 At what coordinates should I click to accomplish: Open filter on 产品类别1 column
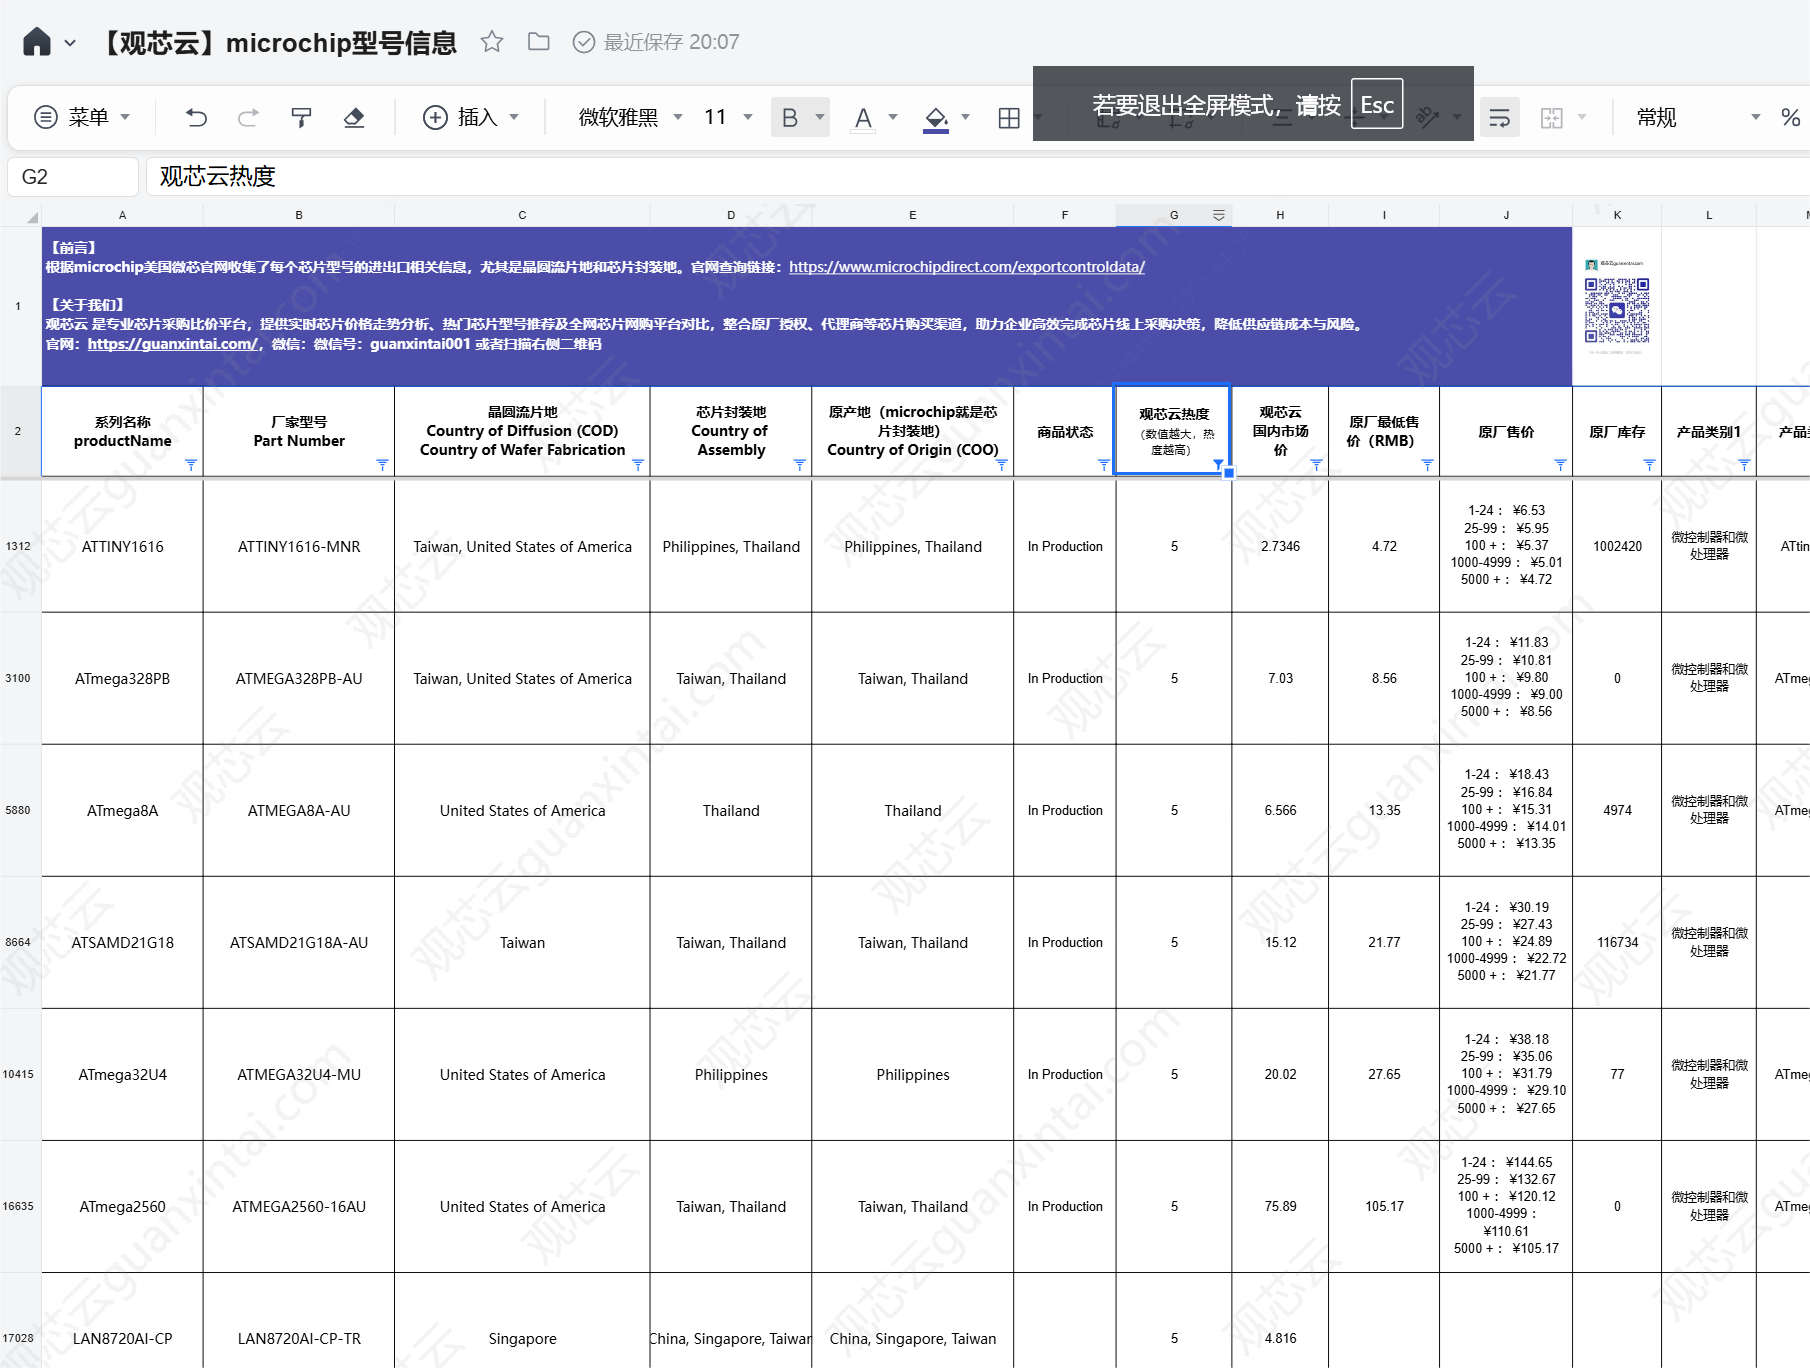click(x=1744, y=465)
